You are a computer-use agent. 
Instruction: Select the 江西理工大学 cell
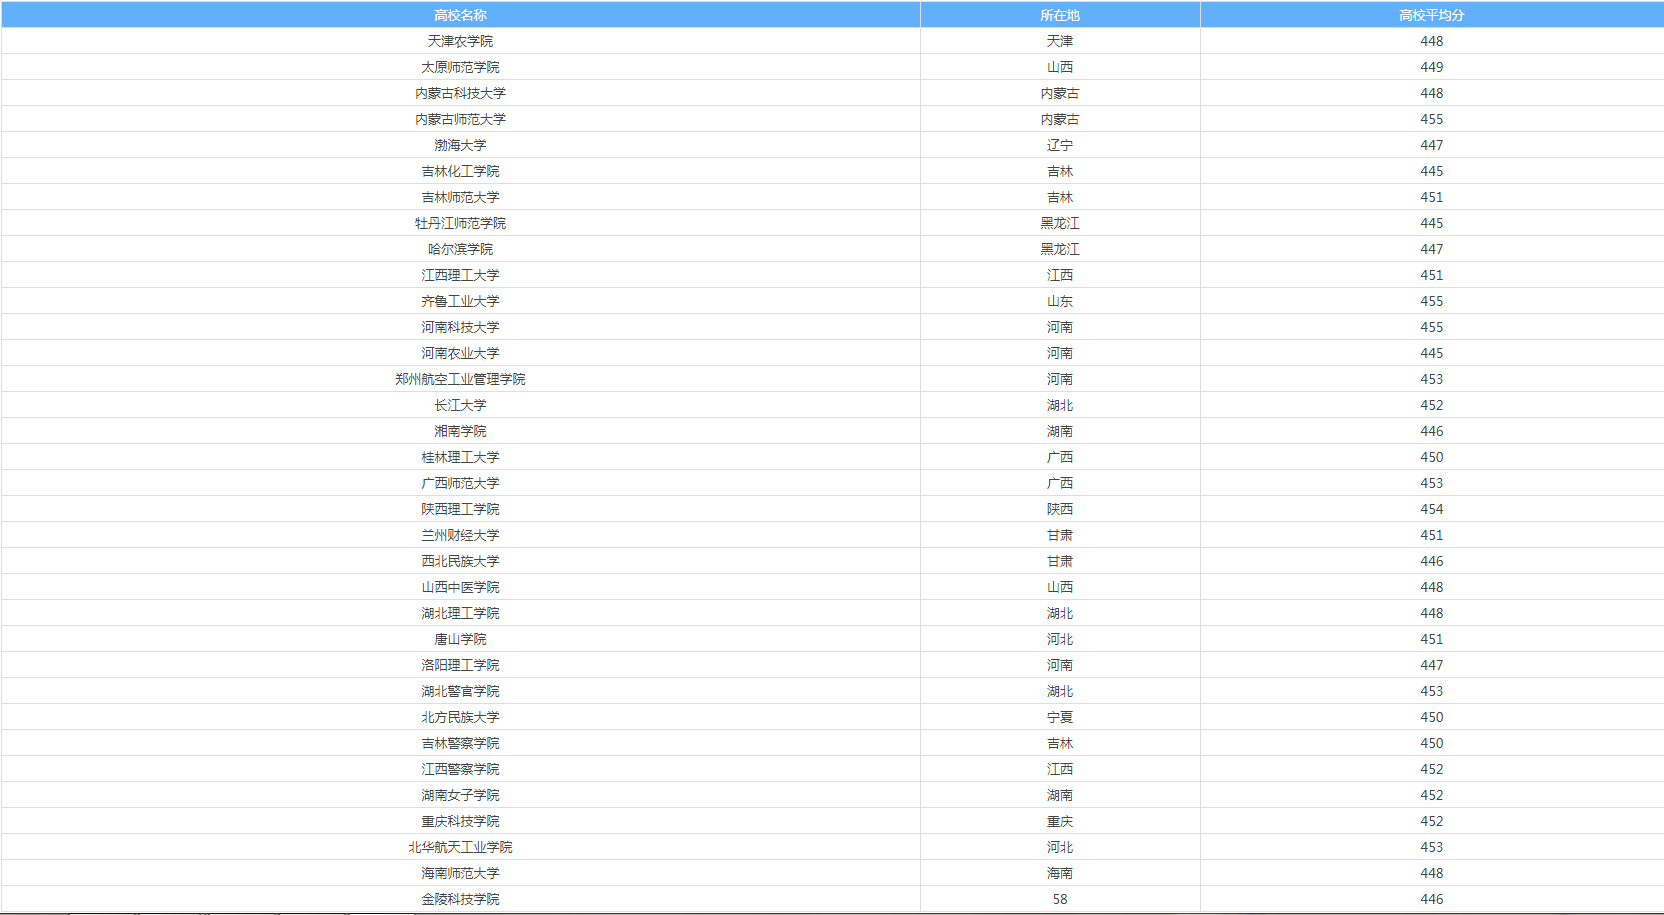click(460, 275)
